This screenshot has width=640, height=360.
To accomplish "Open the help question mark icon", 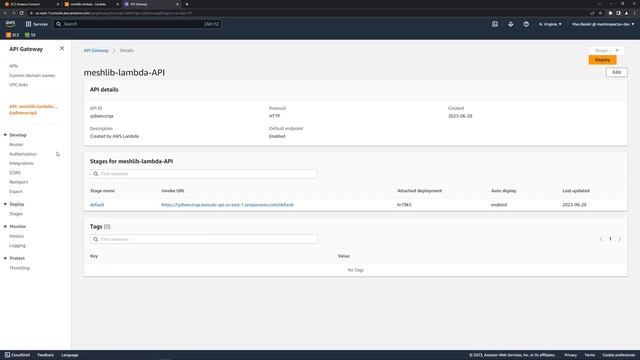I will pyautogui.click(x=526, y=24).
